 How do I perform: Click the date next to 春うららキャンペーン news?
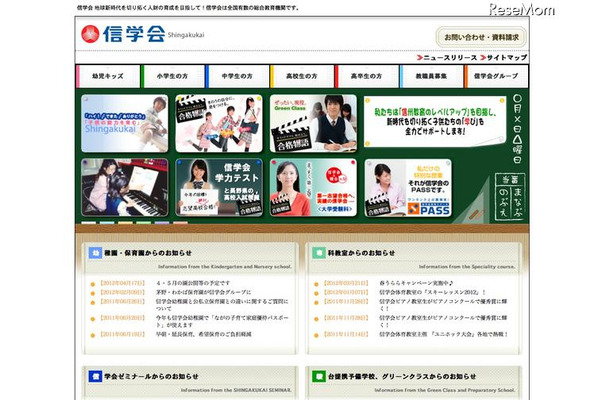(345, 283)
